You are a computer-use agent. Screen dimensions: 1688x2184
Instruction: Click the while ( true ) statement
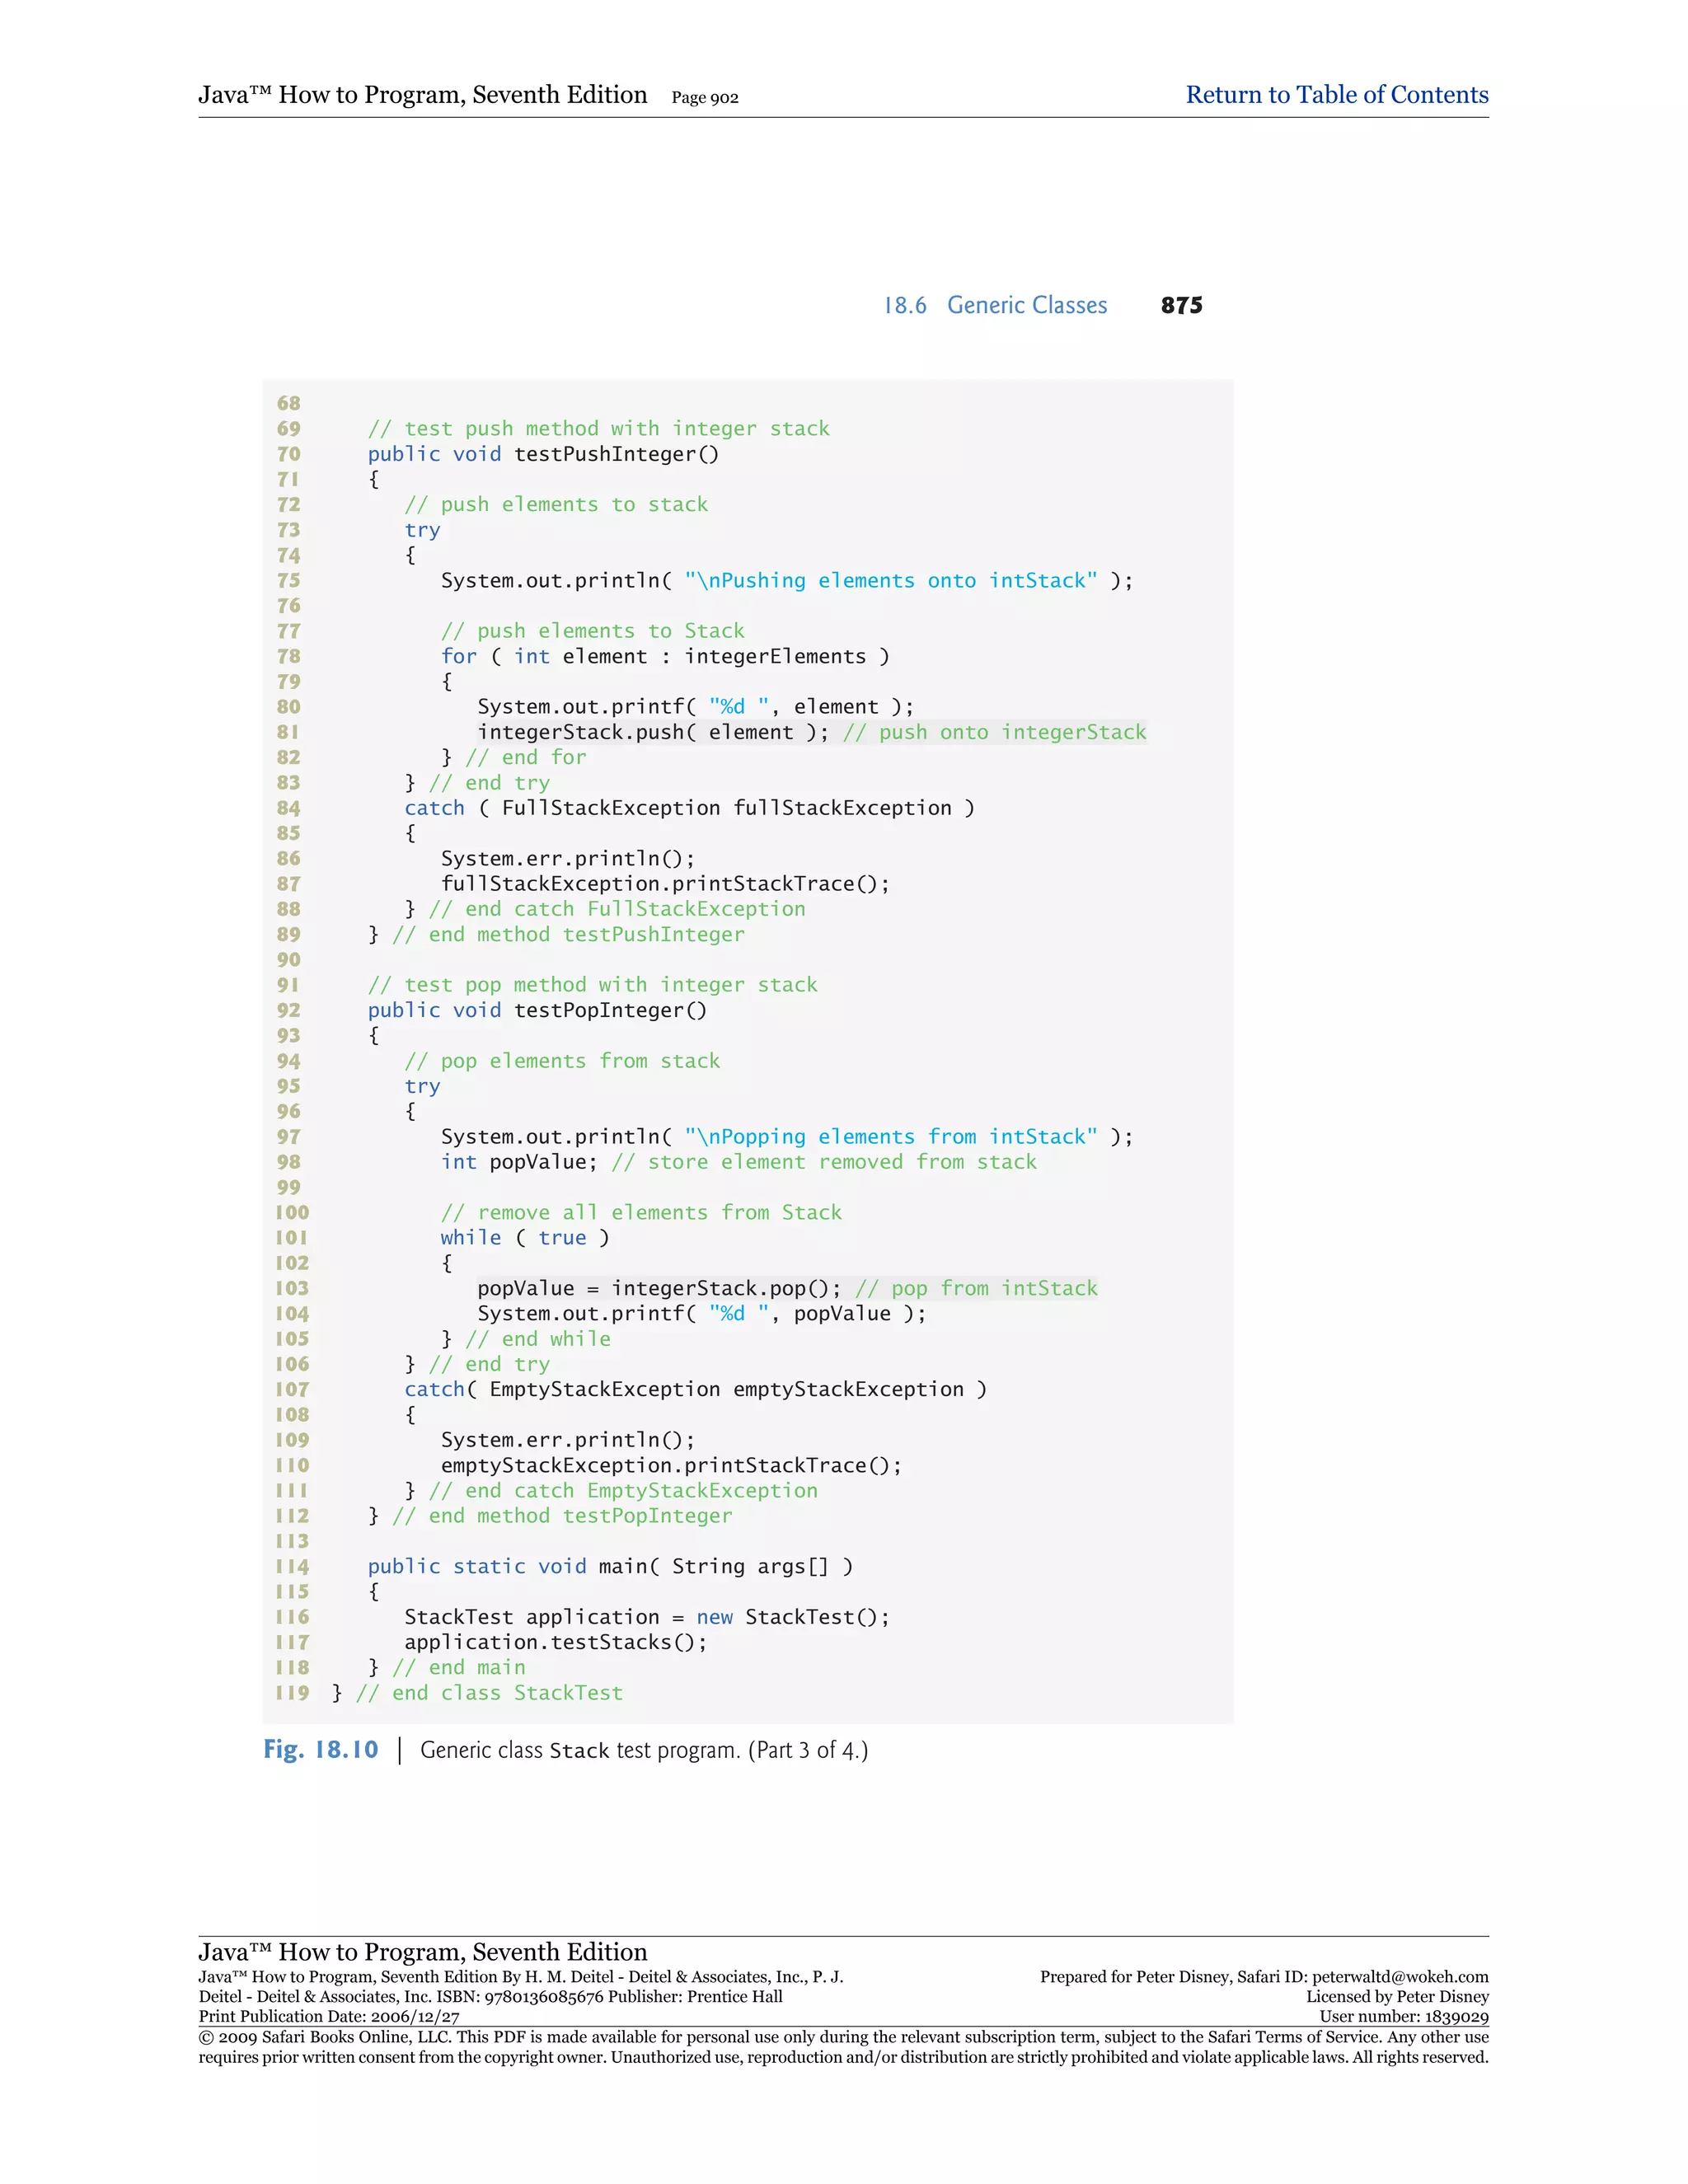tap(524, 1238)
